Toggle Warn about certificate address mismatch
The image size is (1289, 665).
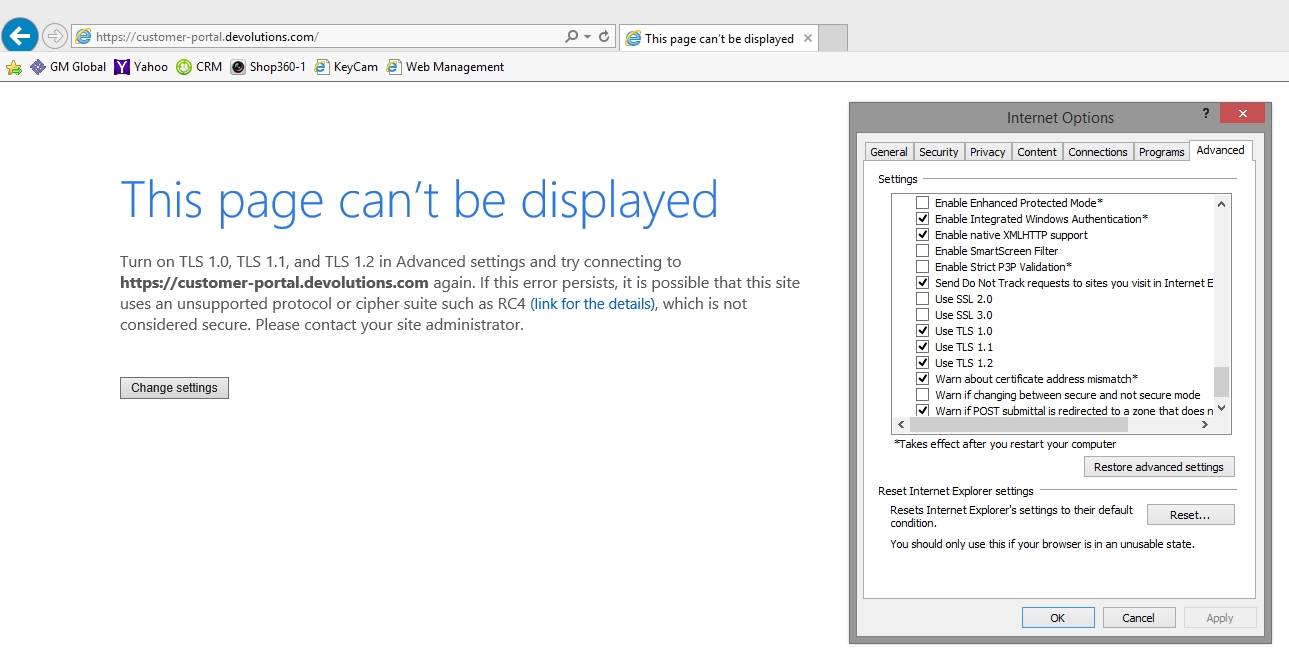click(923, 379)
